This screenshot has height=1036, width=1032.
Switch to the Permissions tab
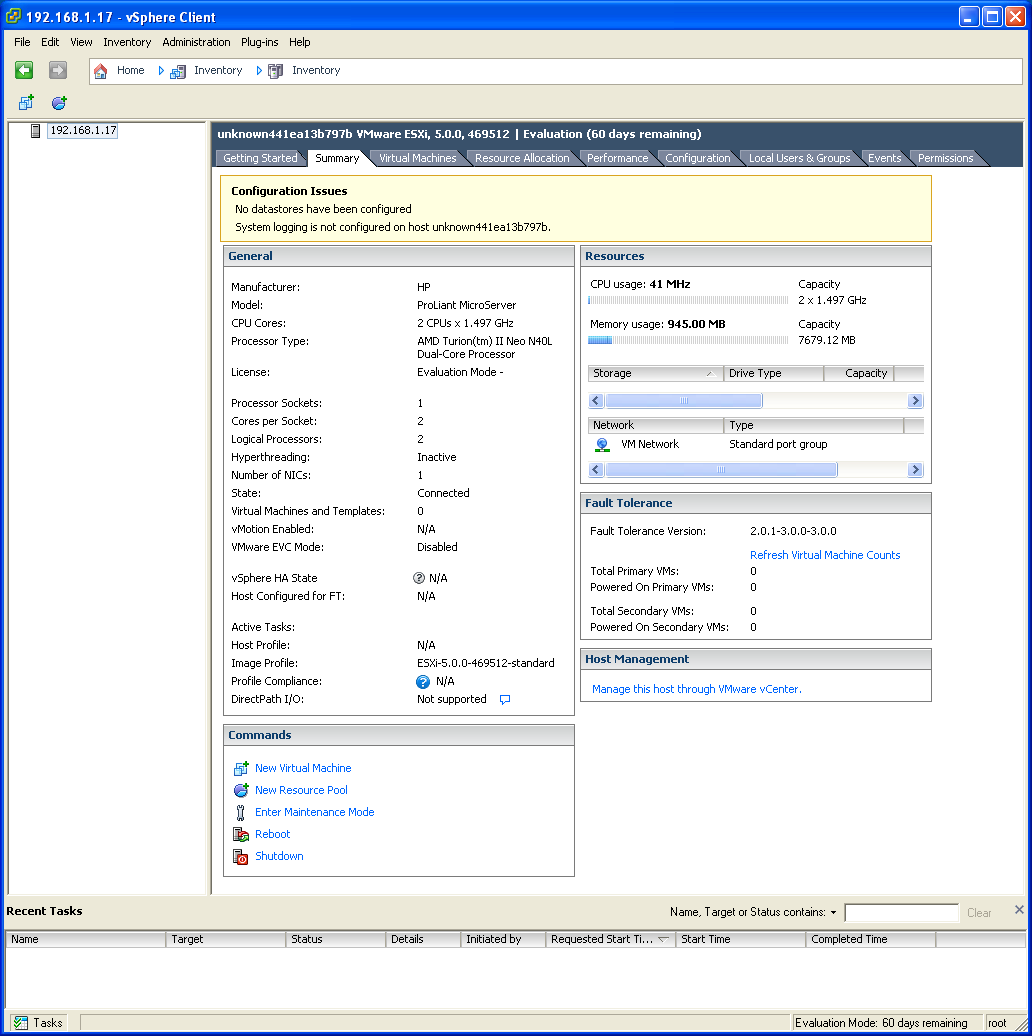(945, 159)
